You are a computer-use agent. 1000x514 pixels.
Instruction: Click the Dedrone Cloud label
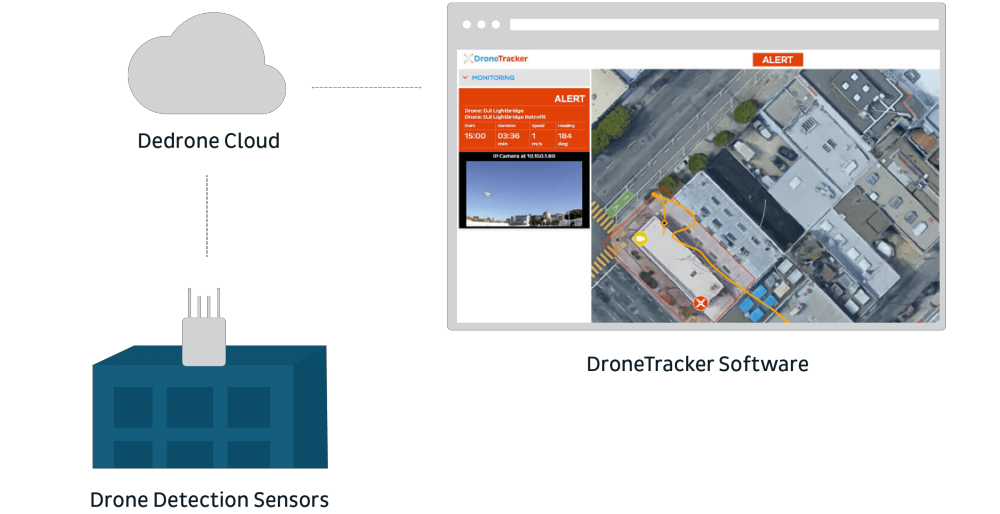tap(208, 141)
